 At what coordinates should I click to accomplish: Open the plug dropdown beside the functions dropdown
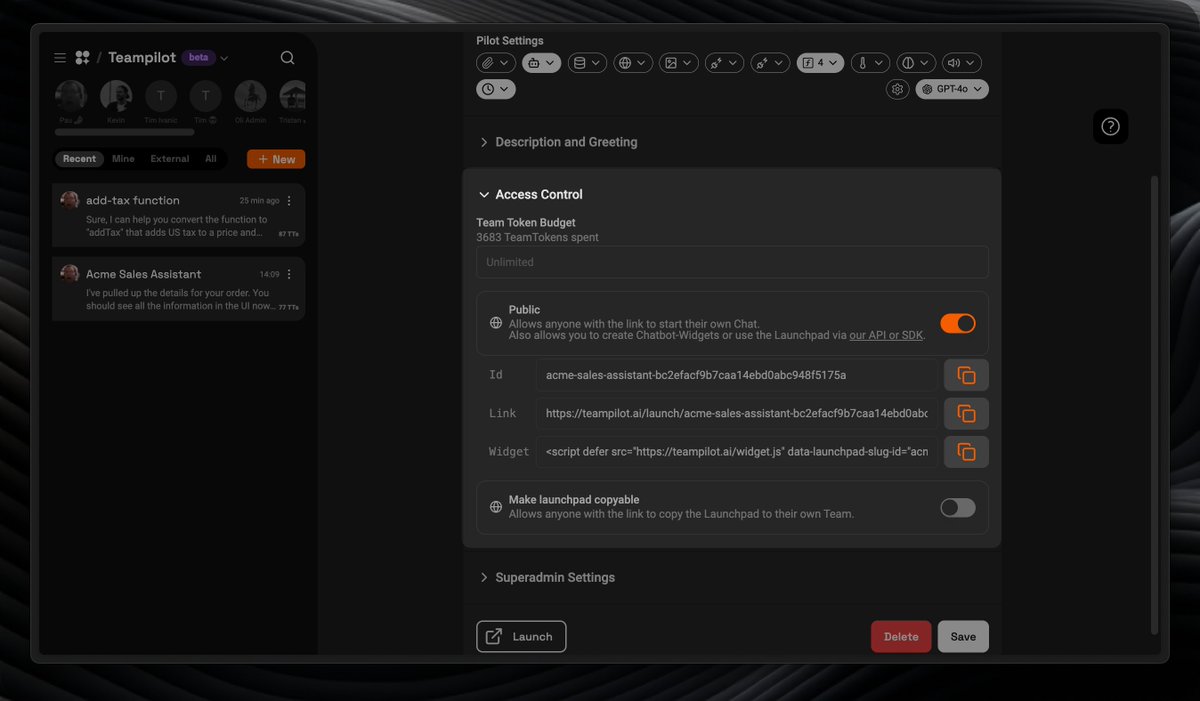771,62
